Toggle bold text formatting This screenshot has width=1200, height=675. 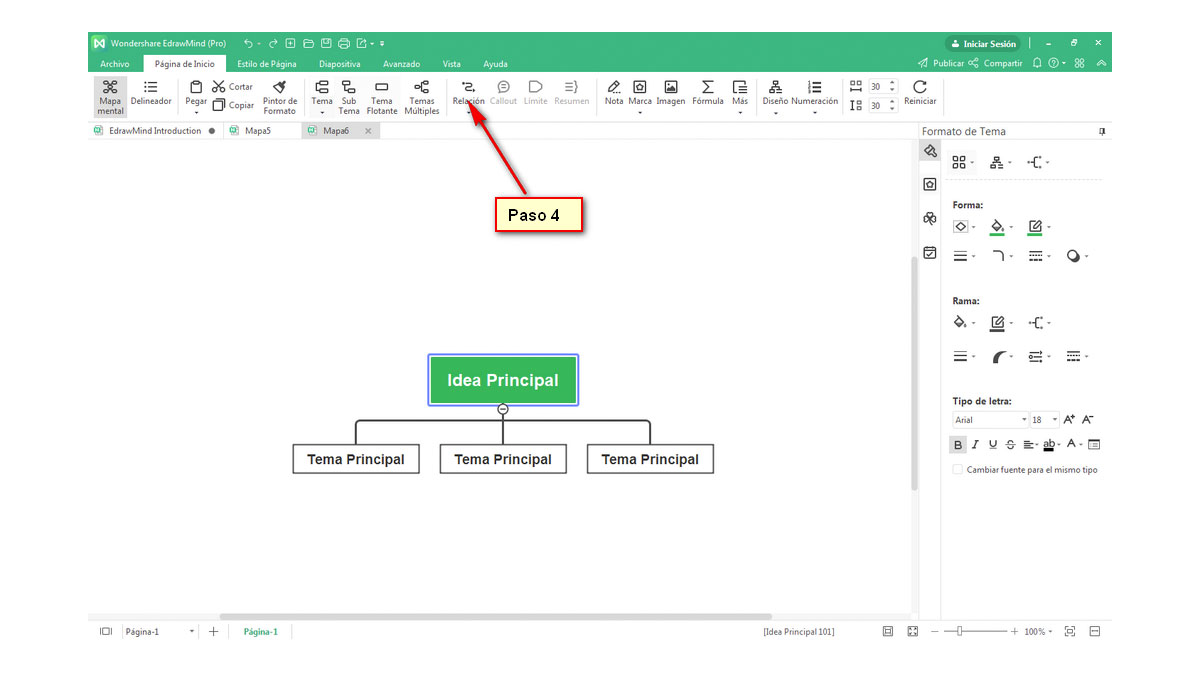[x=958, y=444]
